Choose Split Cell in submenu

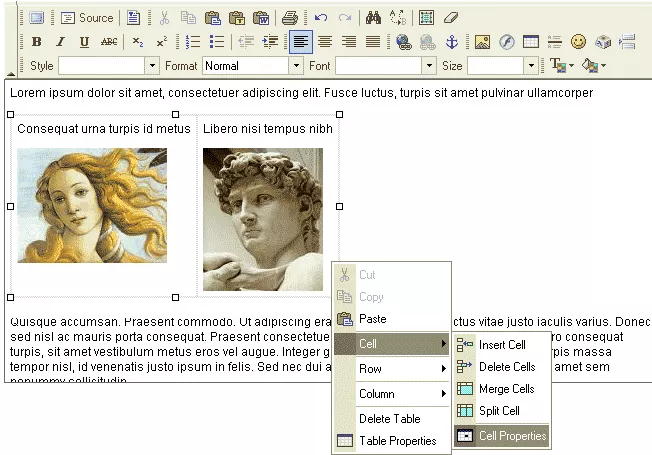501,411
